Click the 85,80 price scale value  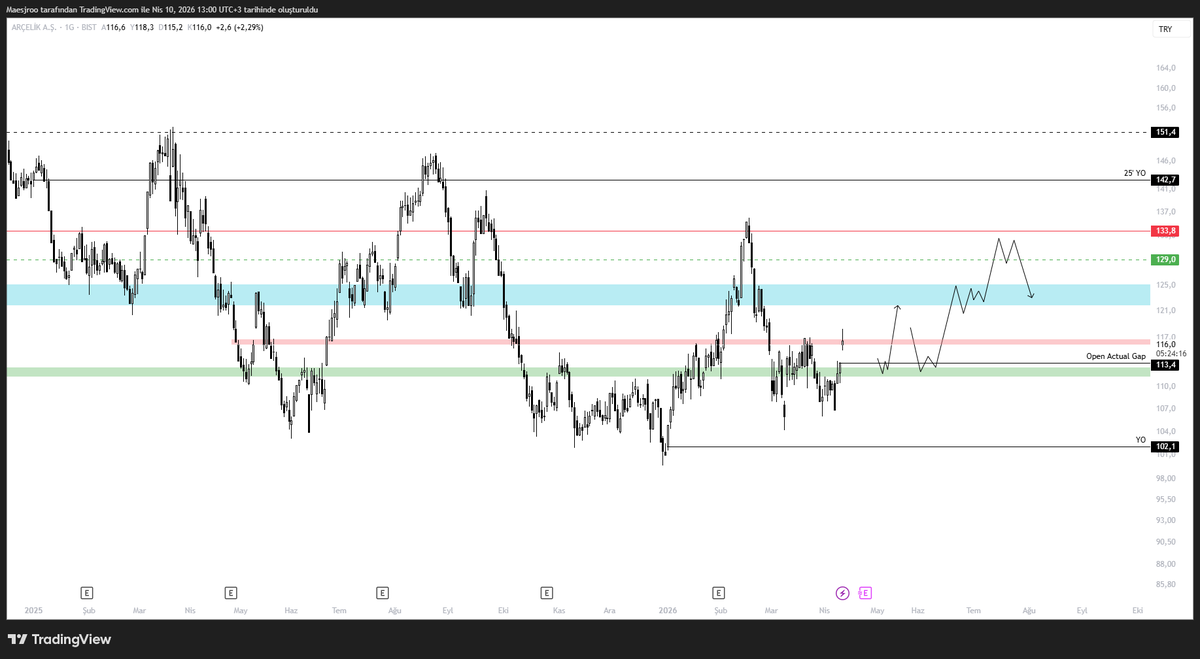1166,585
